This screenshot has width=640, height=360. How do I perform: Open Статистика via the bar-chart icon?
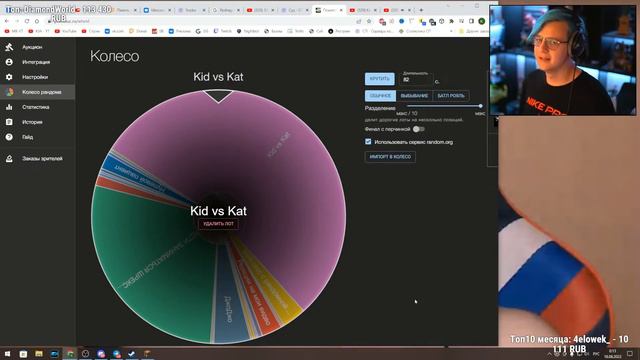coord(9,107)
